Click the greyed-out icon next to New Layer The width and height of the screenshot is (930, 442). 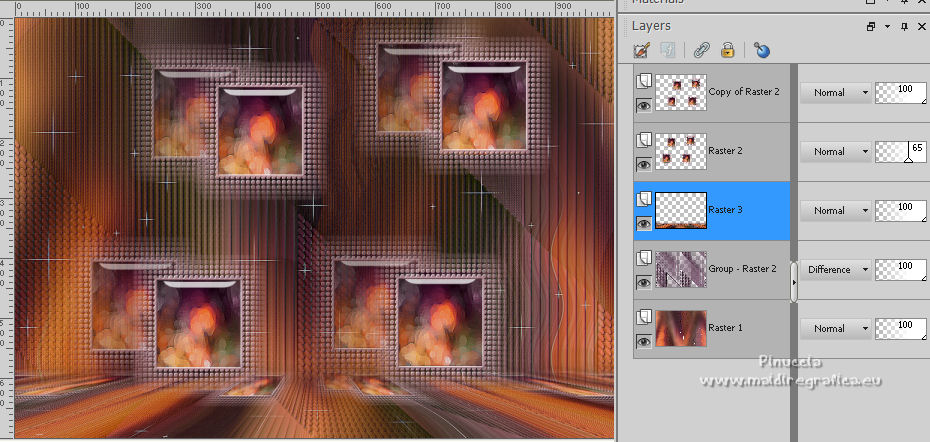pyautogui.click(x=668, y=50)
